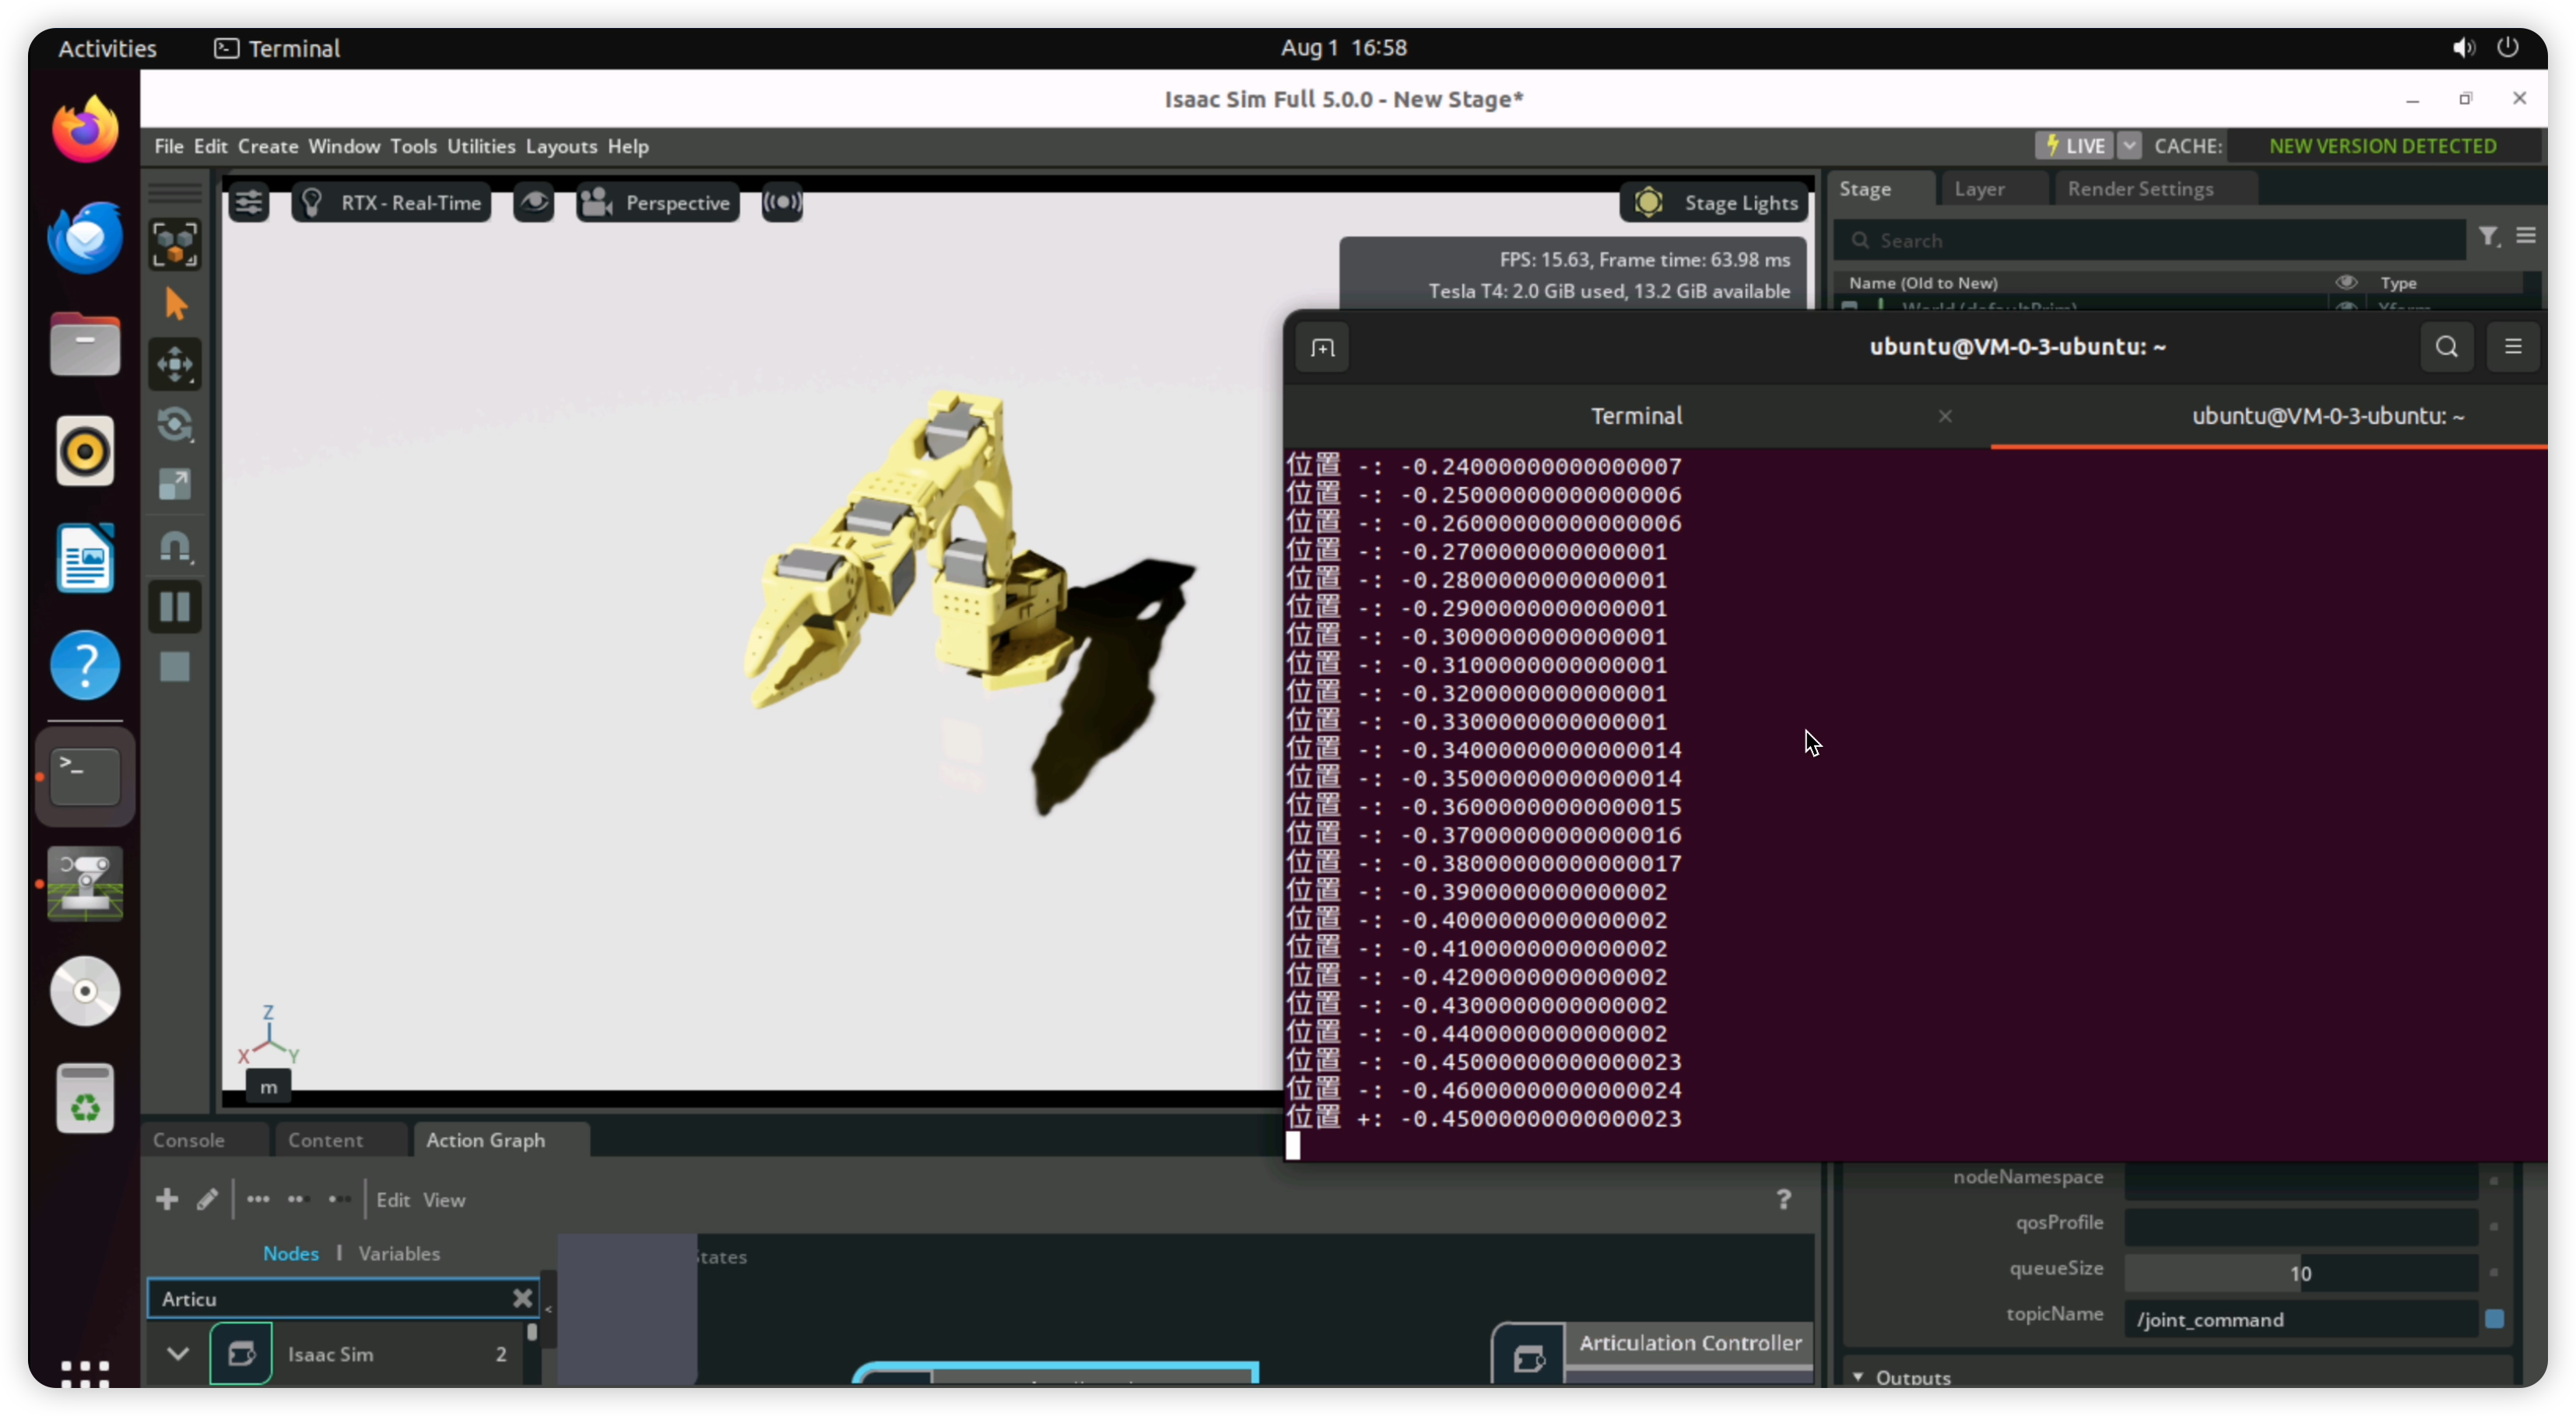
Task: Click the NEW VERSION DETECTED cache status
Action: pyautogui.click(x=2383, y=146)
